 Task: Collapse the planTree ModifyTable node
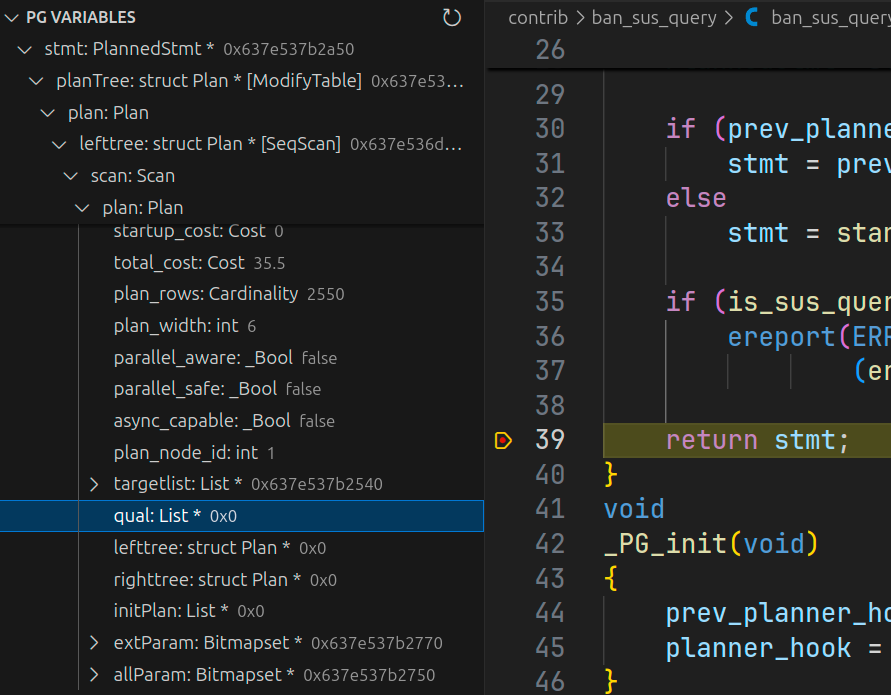point(37,81)
